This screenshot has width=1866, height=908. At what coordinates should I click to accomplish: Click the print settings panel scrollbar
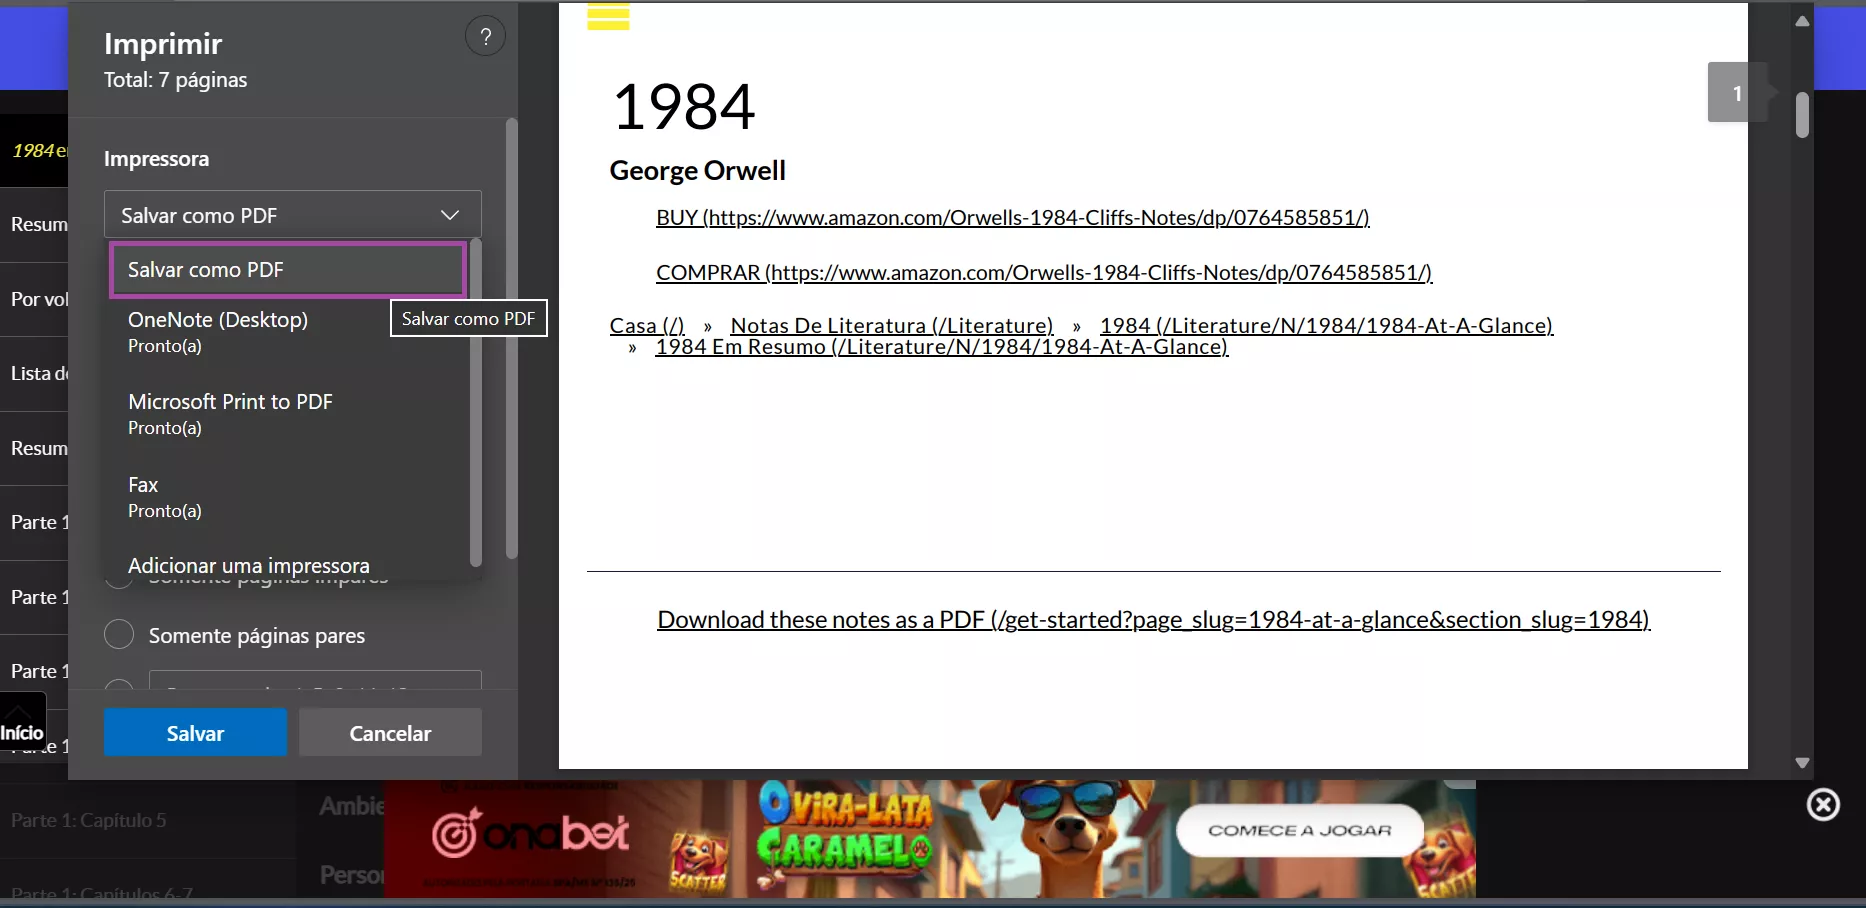(512, 338)
